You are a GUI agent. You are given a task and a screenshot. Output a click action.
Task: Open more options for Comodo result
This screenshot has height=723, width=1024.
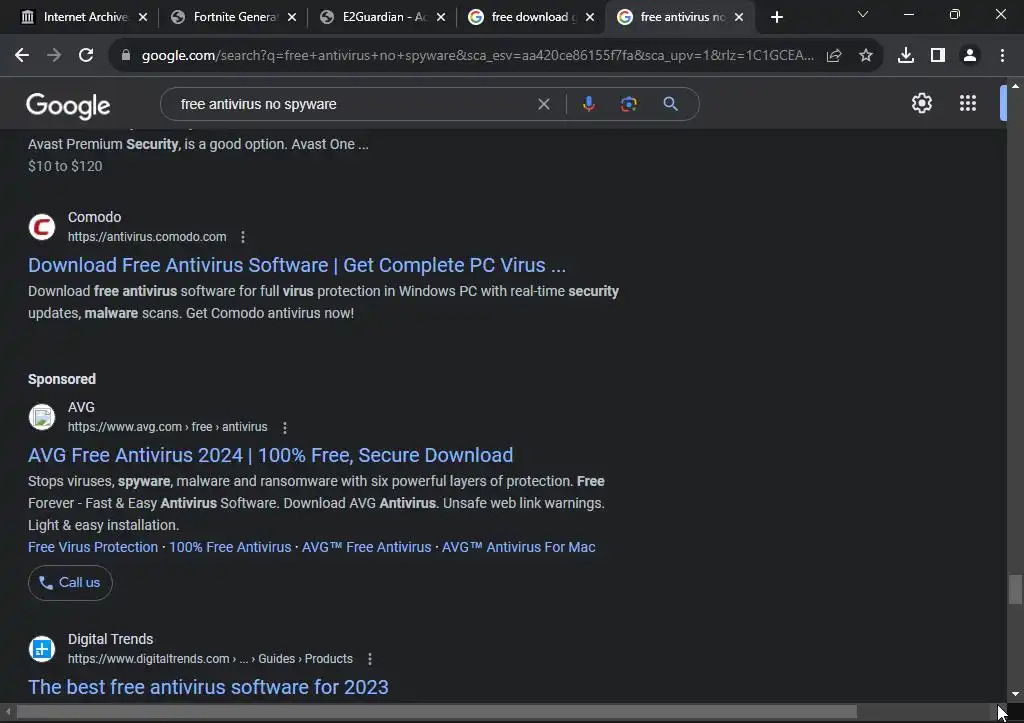tap(243, 237)
